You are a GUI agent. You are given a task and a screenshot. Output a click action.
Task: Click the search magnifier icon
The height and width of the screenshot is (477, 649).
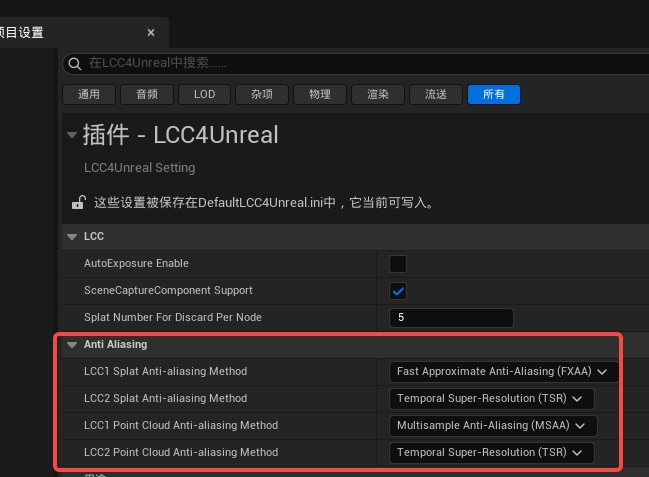75,63
